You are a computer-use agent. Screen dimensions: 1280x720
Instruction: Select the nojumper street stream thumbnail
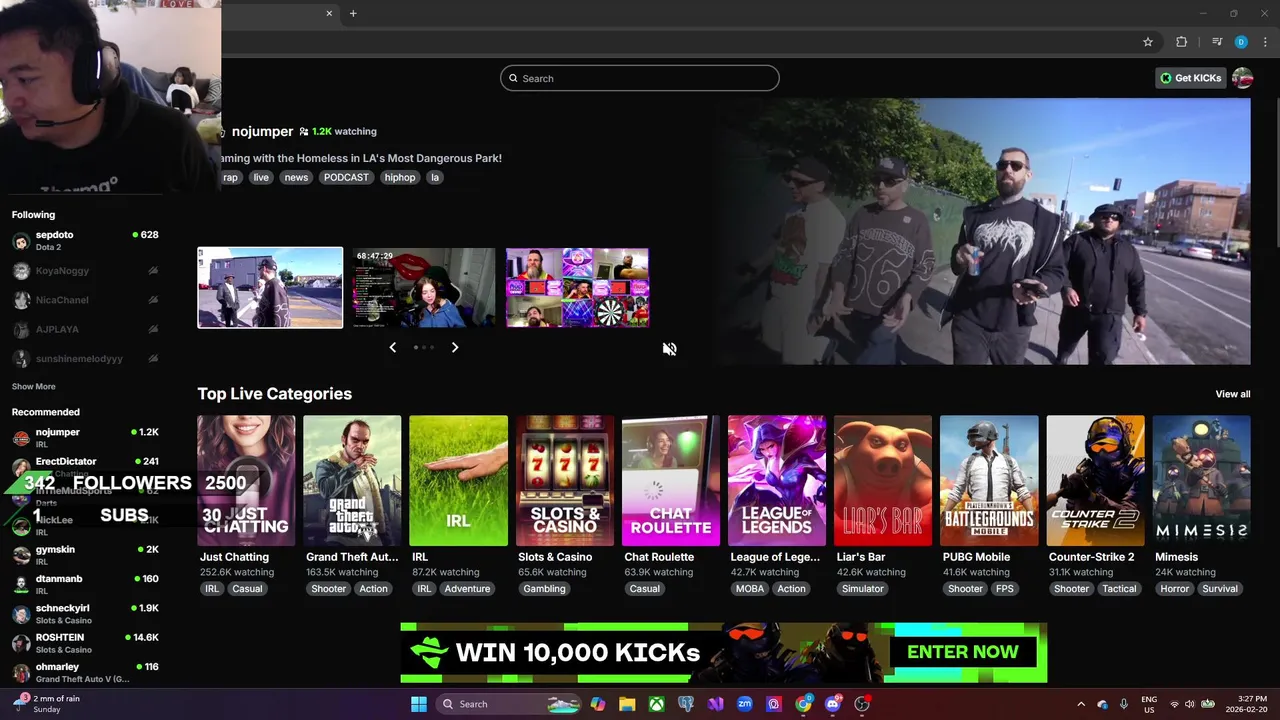pos(270,288)
